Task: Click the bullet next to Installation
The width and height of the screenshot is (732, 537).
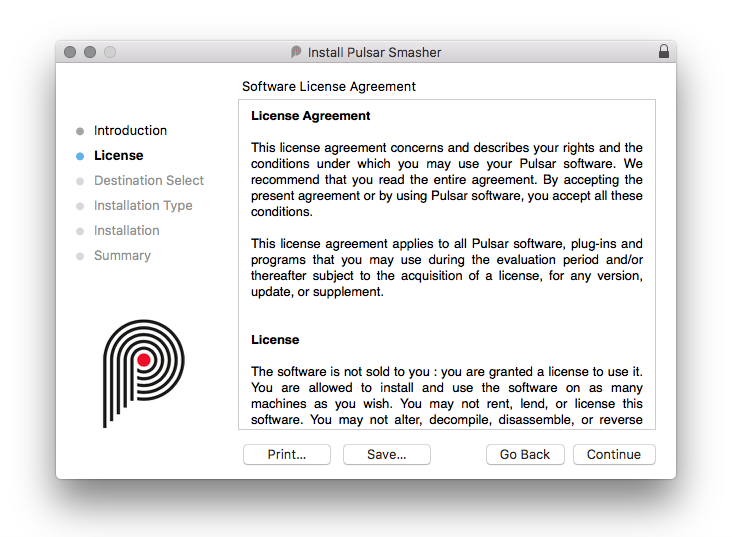Action: [80, 231]
